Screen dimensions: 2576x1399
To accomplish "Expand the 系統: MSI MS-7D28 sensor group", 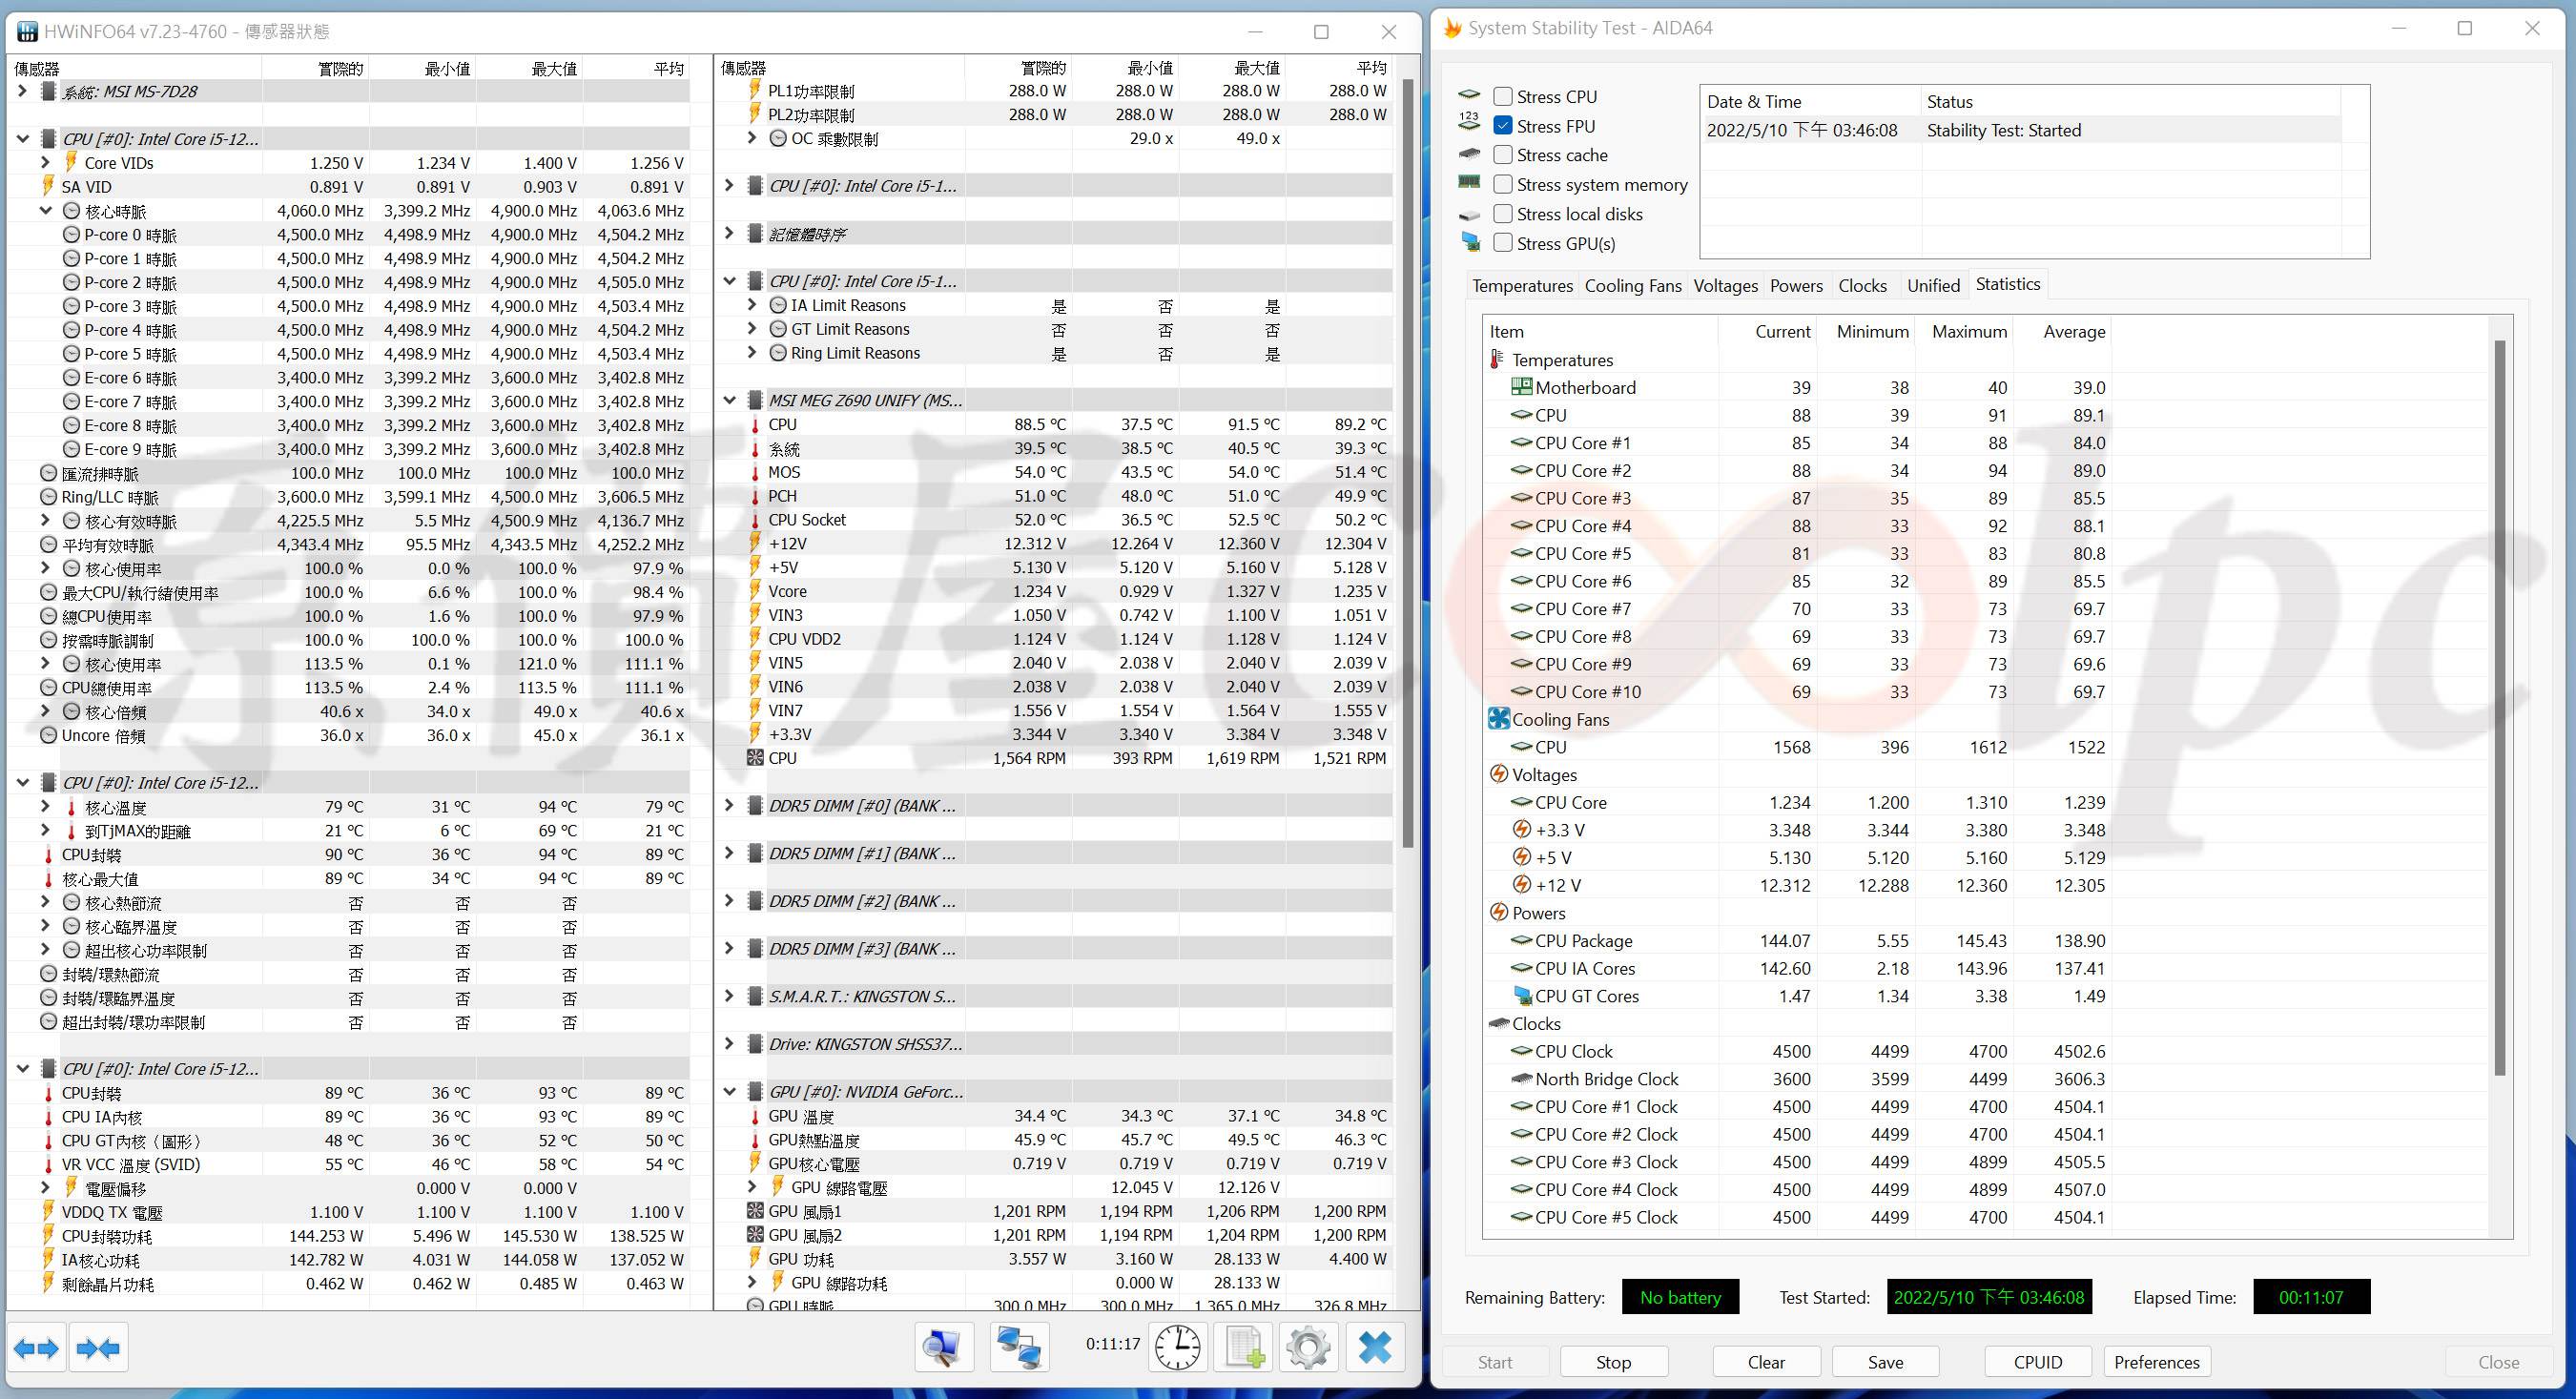I will (x=23, y=91).
